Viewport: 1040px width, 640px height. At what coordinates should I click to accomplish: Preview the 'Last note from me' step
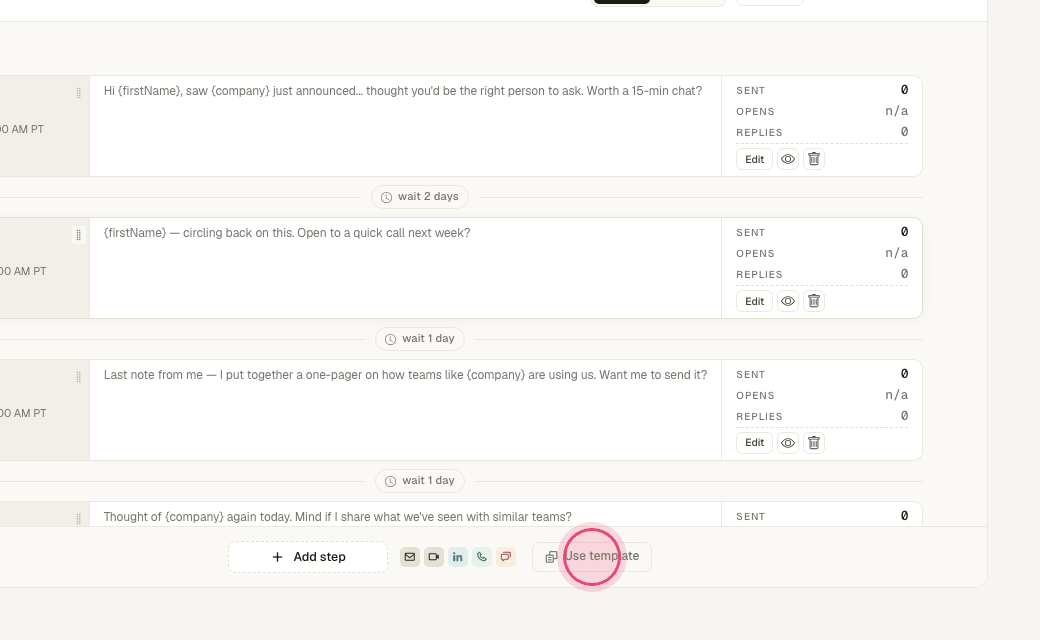click(x=788, y=443)
